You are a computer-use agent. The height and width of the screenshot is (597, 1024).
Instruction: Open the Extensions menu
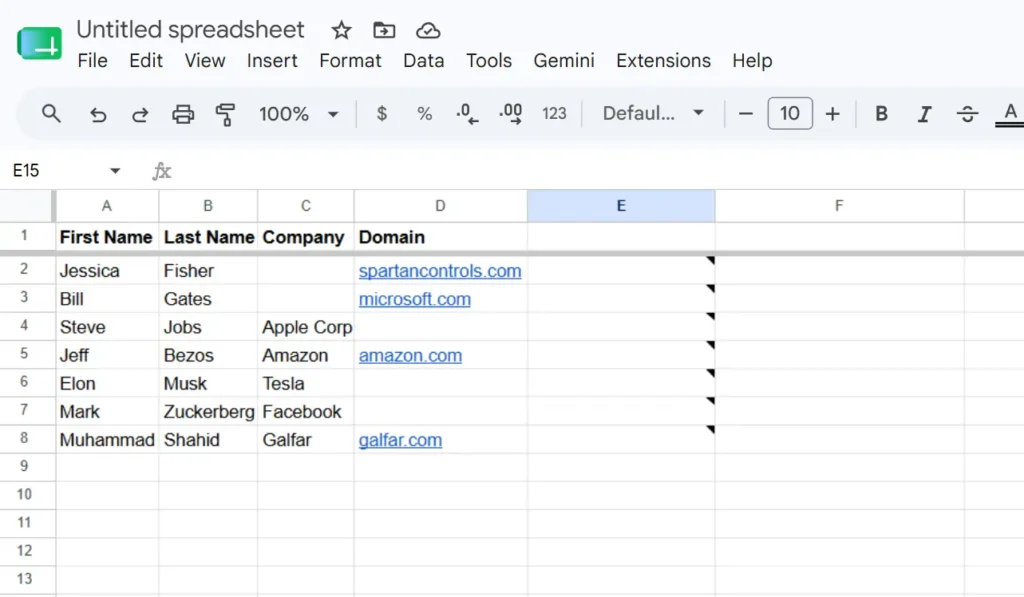tap(663, 61)
